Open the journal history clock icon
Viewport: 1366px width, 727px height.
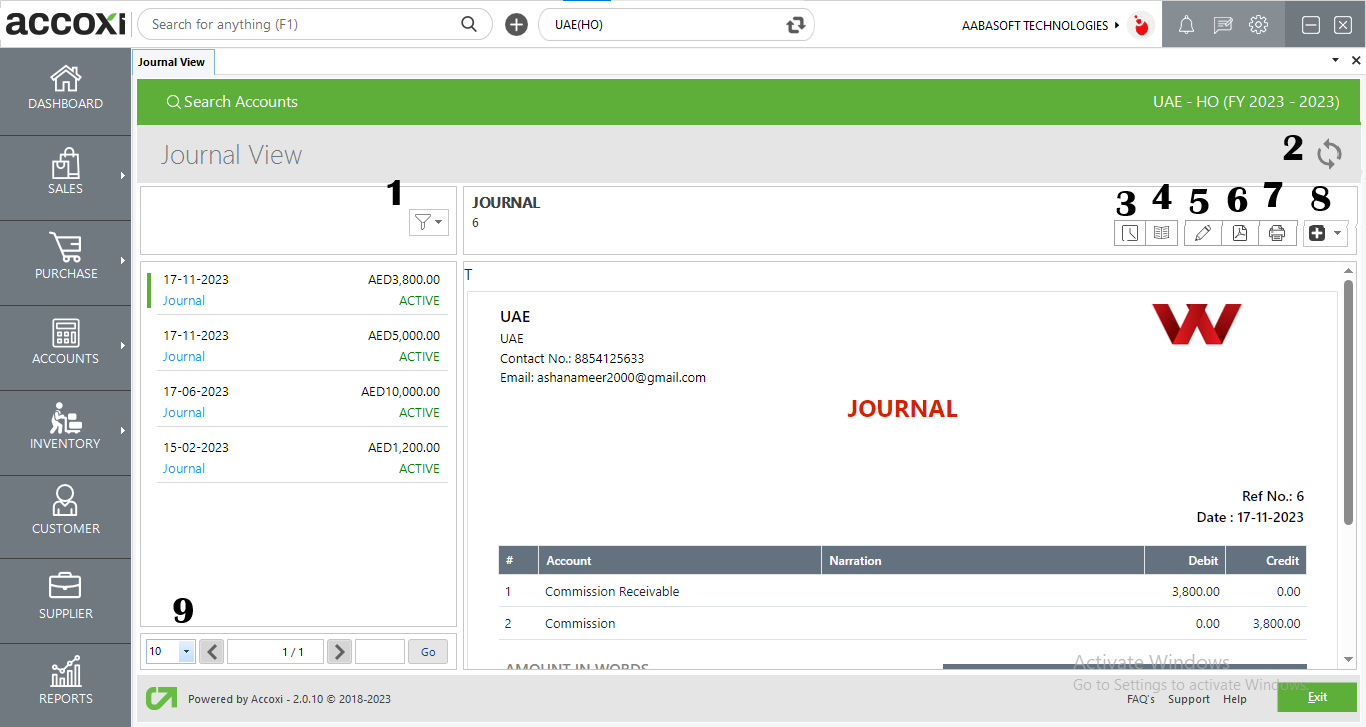tap(1129, 232)
